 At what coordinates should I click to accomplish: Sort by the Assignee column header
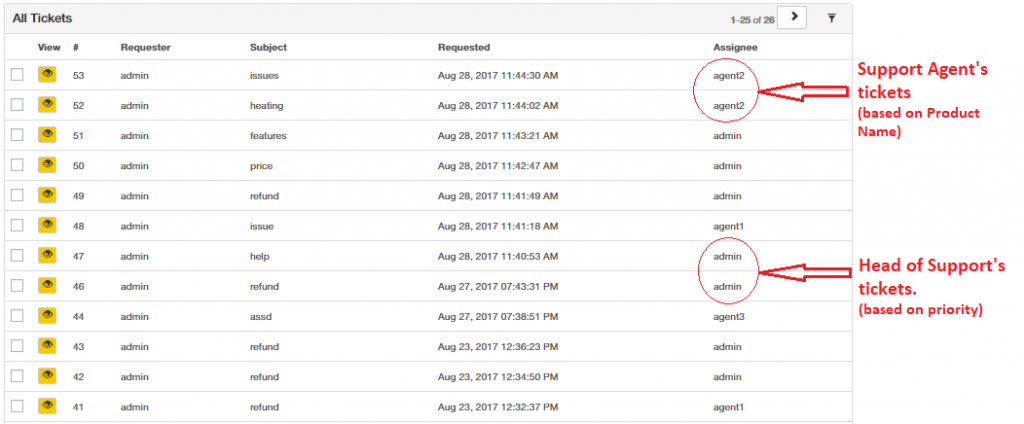735,47
